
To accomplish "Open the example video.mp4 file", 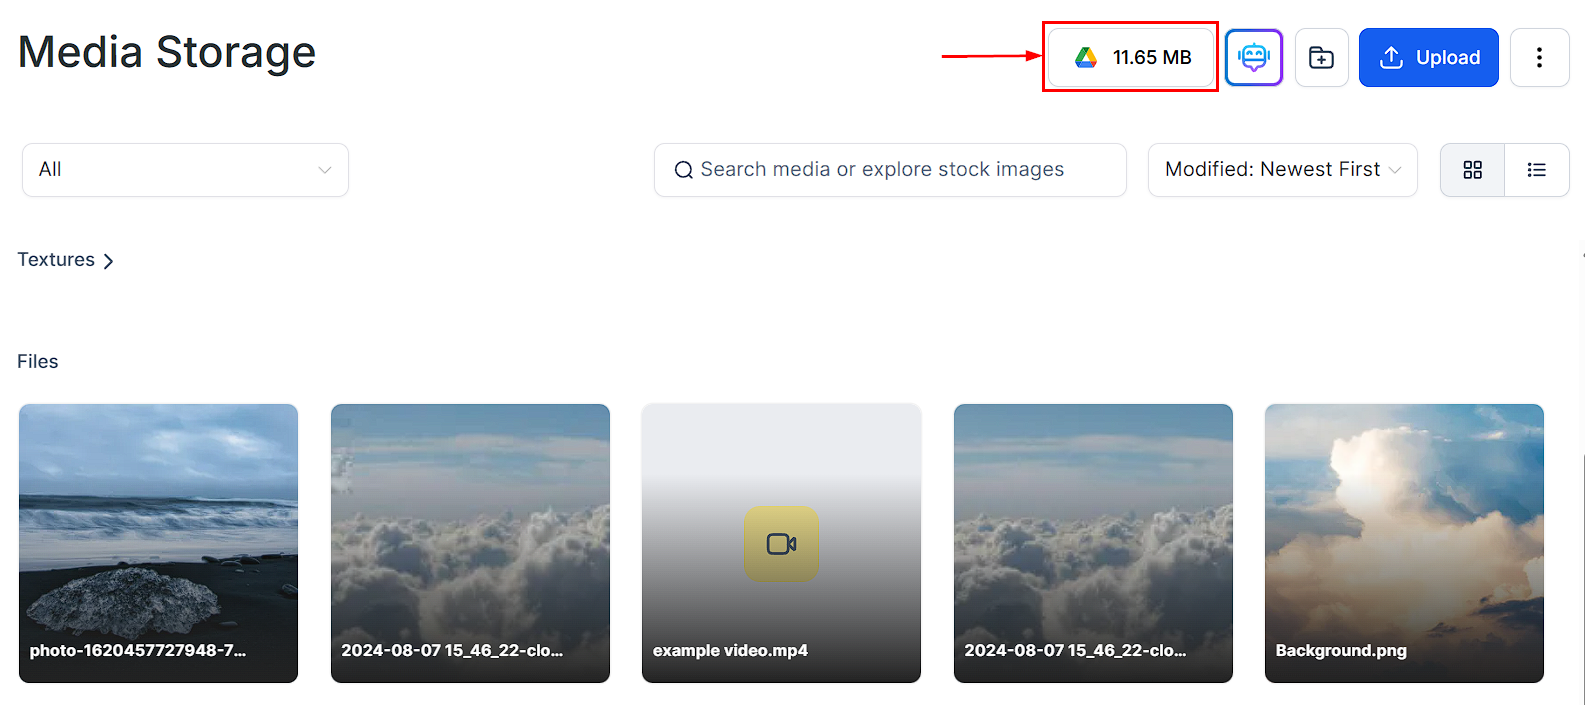I will pyautogui.click(x=781, y=543).
